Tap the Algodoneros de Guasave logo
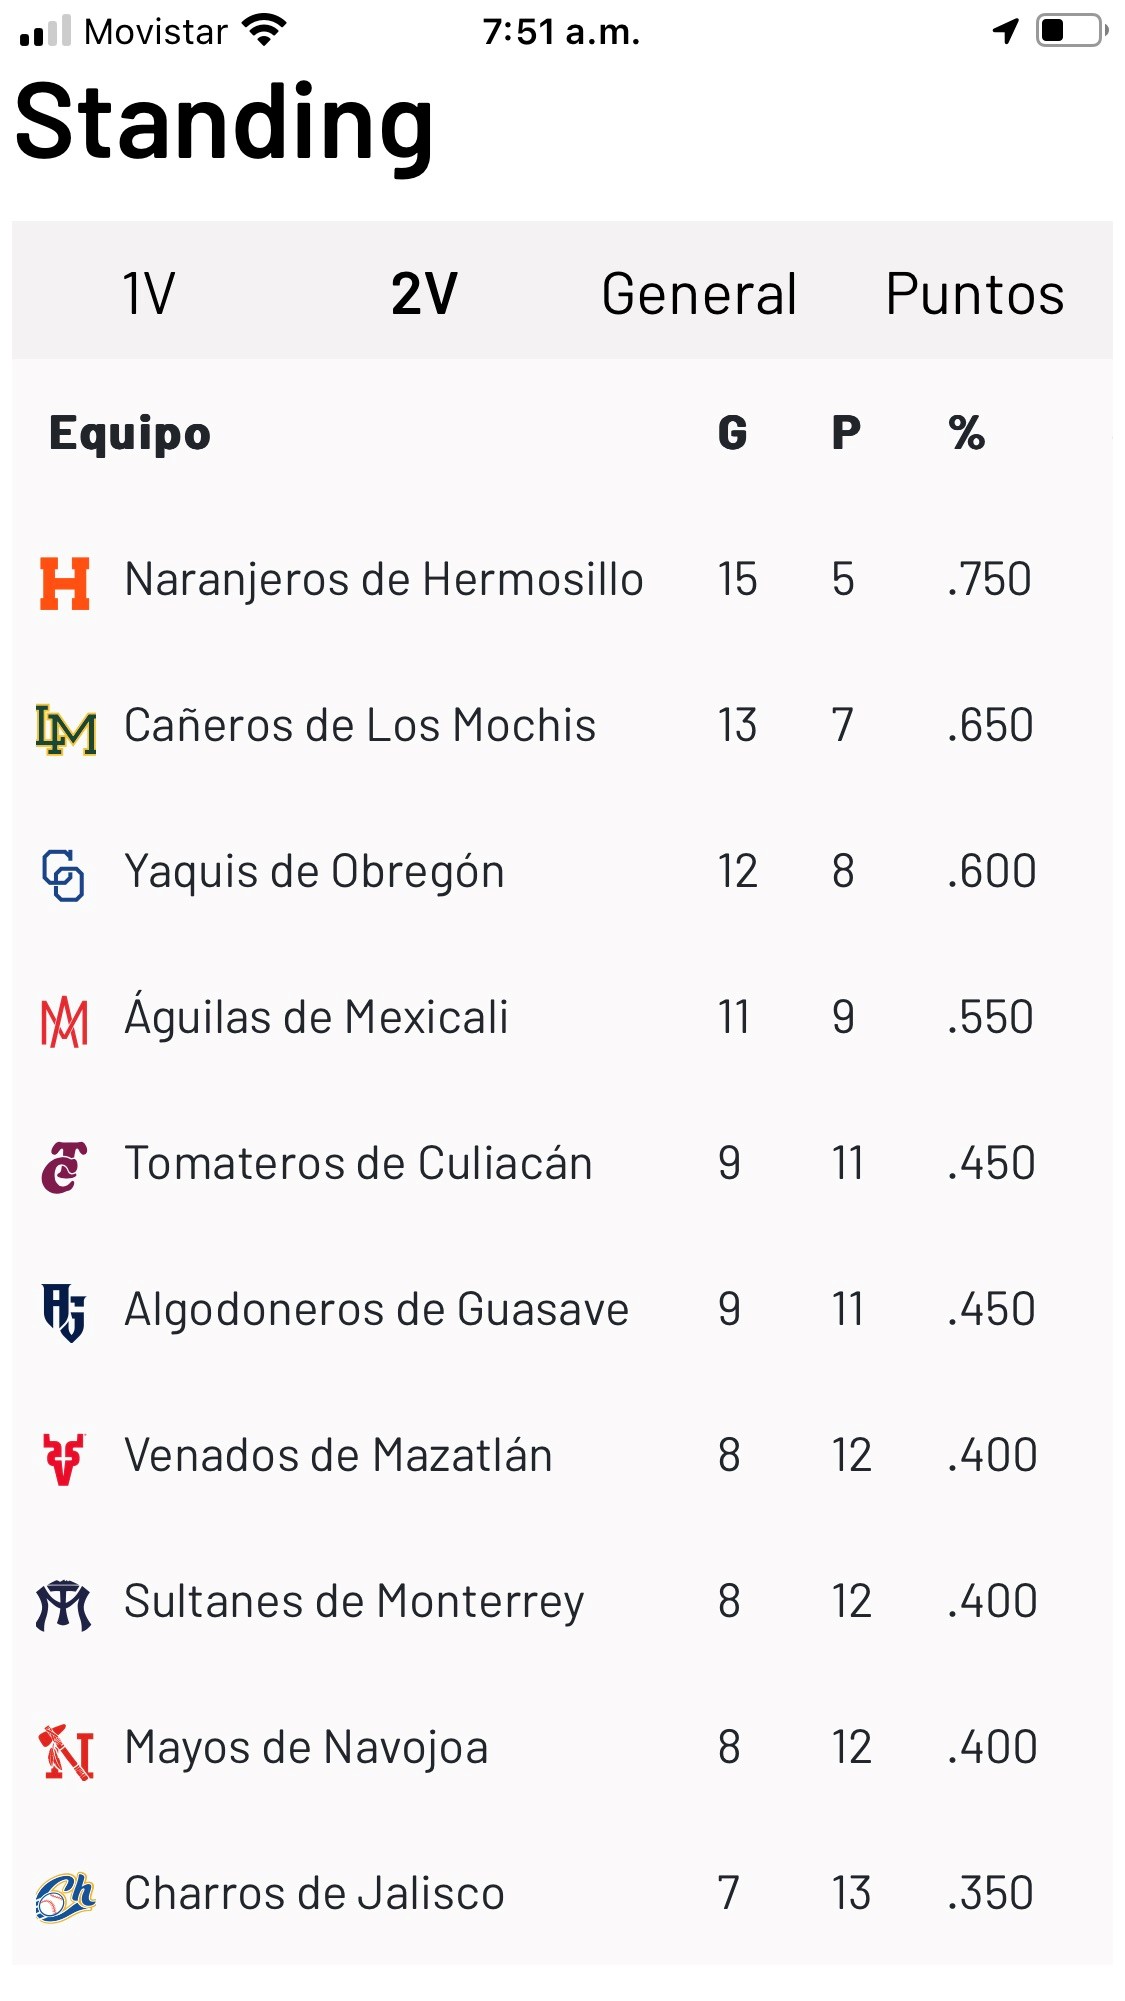Screen dimensions: 1125x2001 64,1312
